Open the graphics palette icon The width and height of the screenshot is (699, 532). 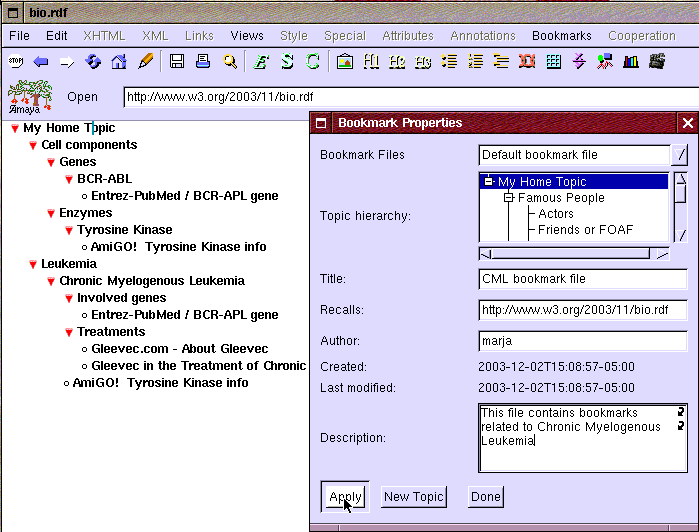click(605, 62)
